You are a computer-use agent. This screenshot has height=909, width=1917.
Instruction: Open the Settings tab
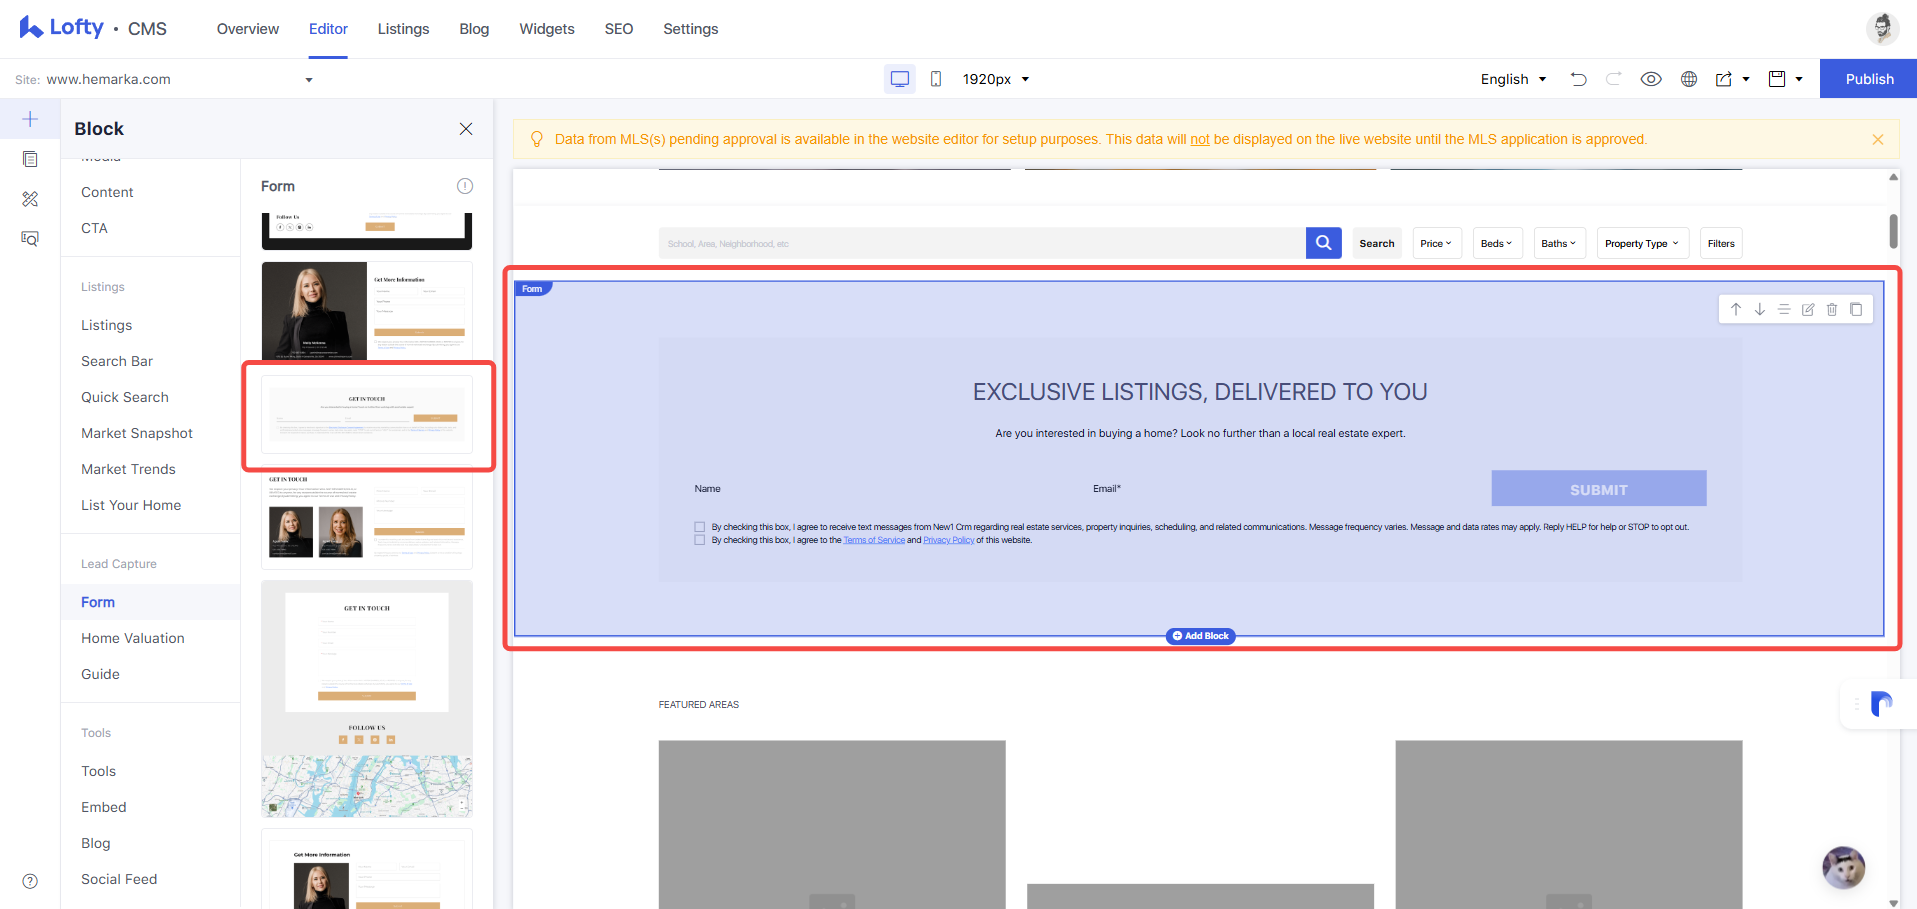[690, 29]
